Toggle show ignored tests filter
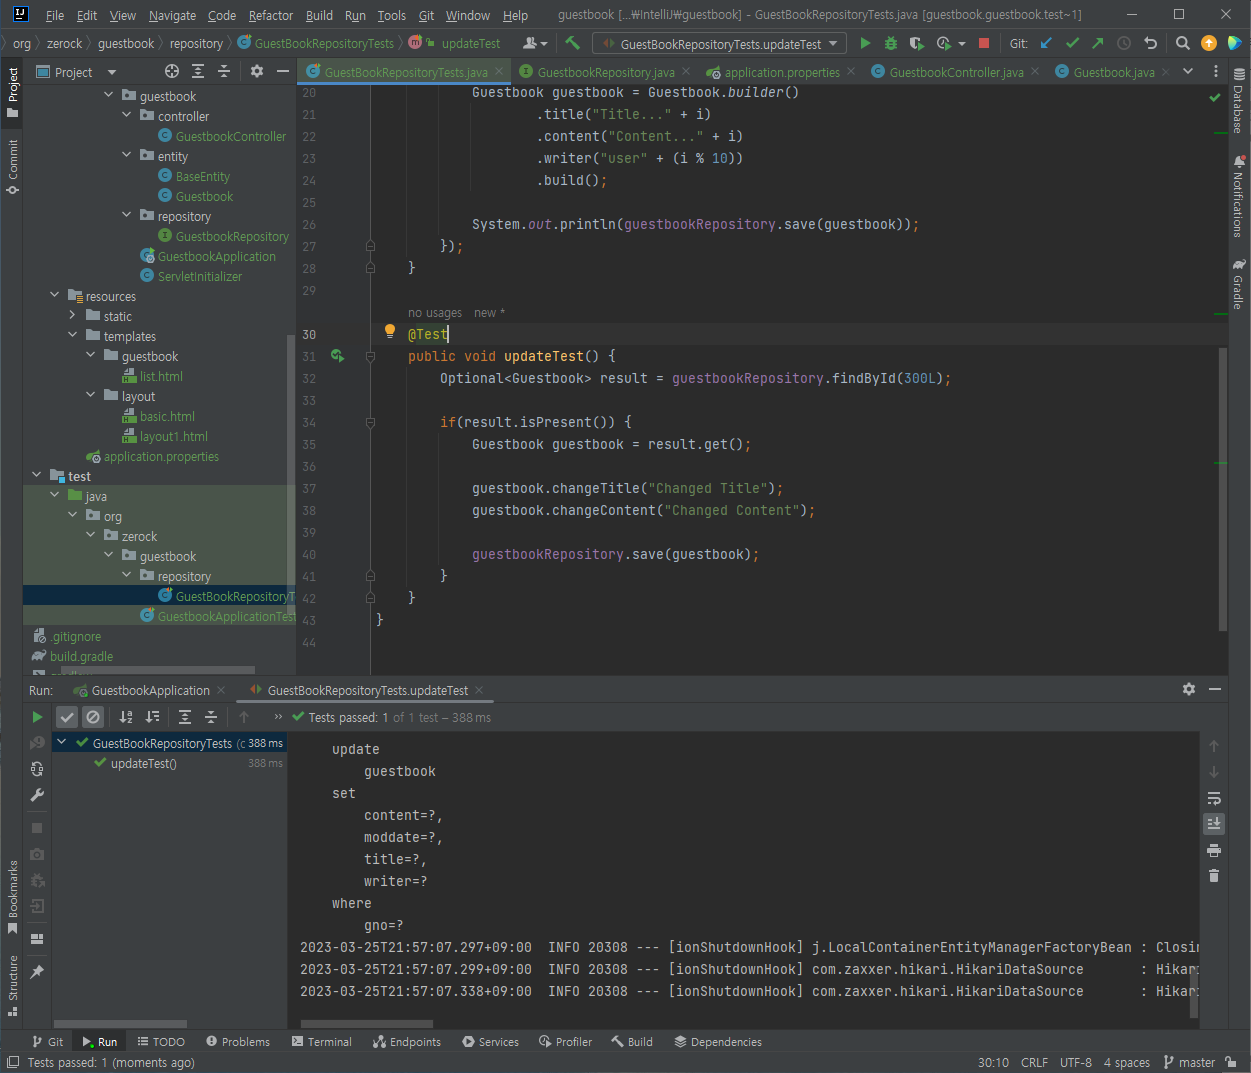The image size is (1251, 1073). (93, 717)
